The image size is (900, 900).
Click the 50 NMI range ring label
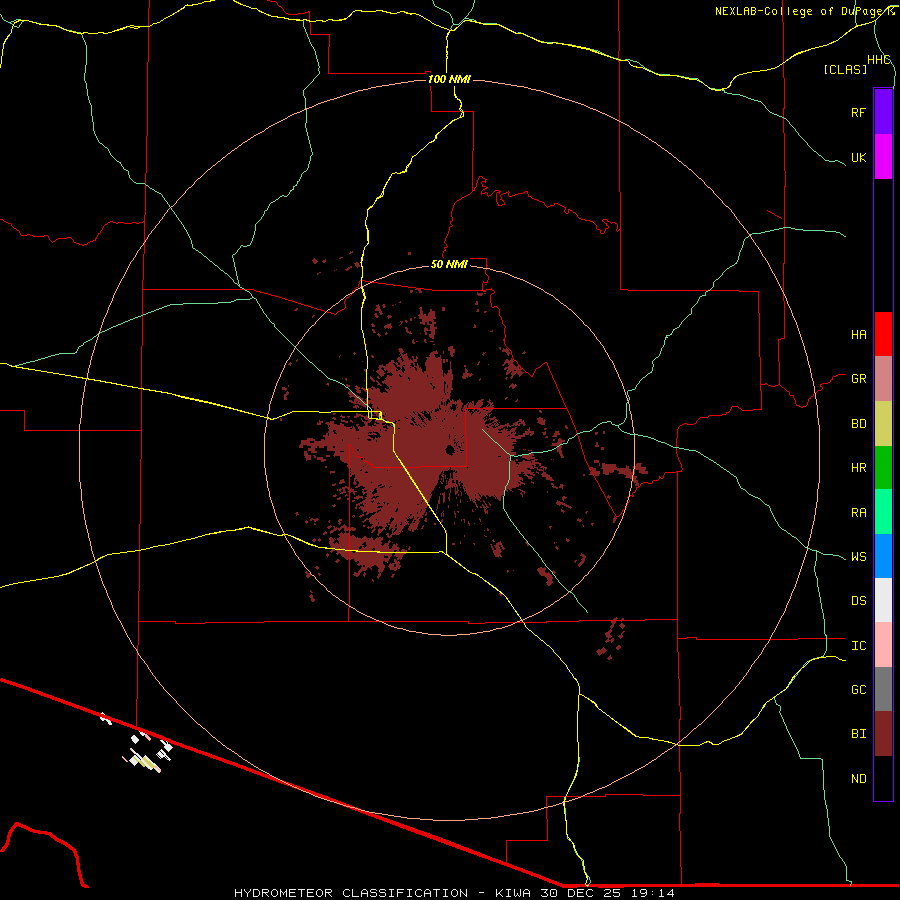pos(449,264)
